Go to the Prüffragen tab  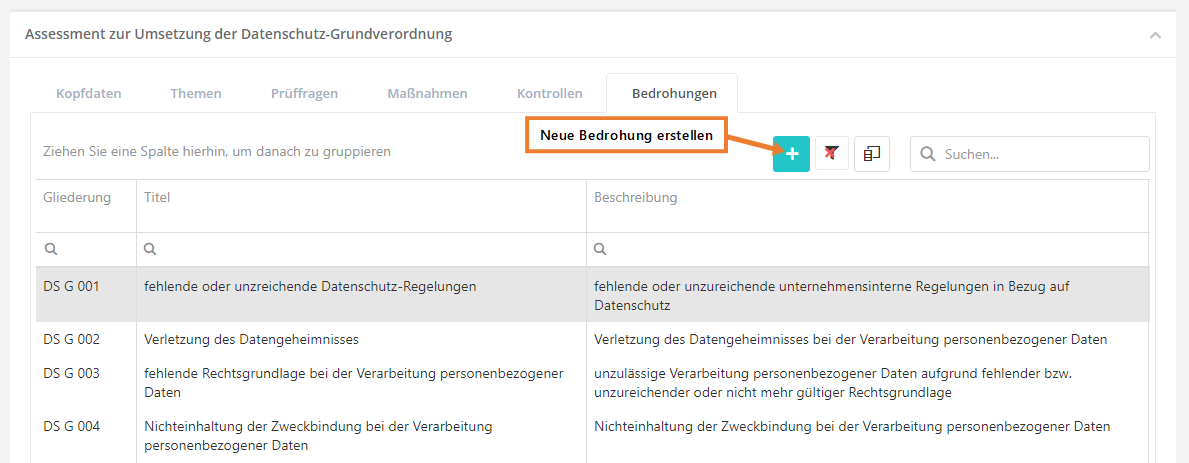click(304, 94)
